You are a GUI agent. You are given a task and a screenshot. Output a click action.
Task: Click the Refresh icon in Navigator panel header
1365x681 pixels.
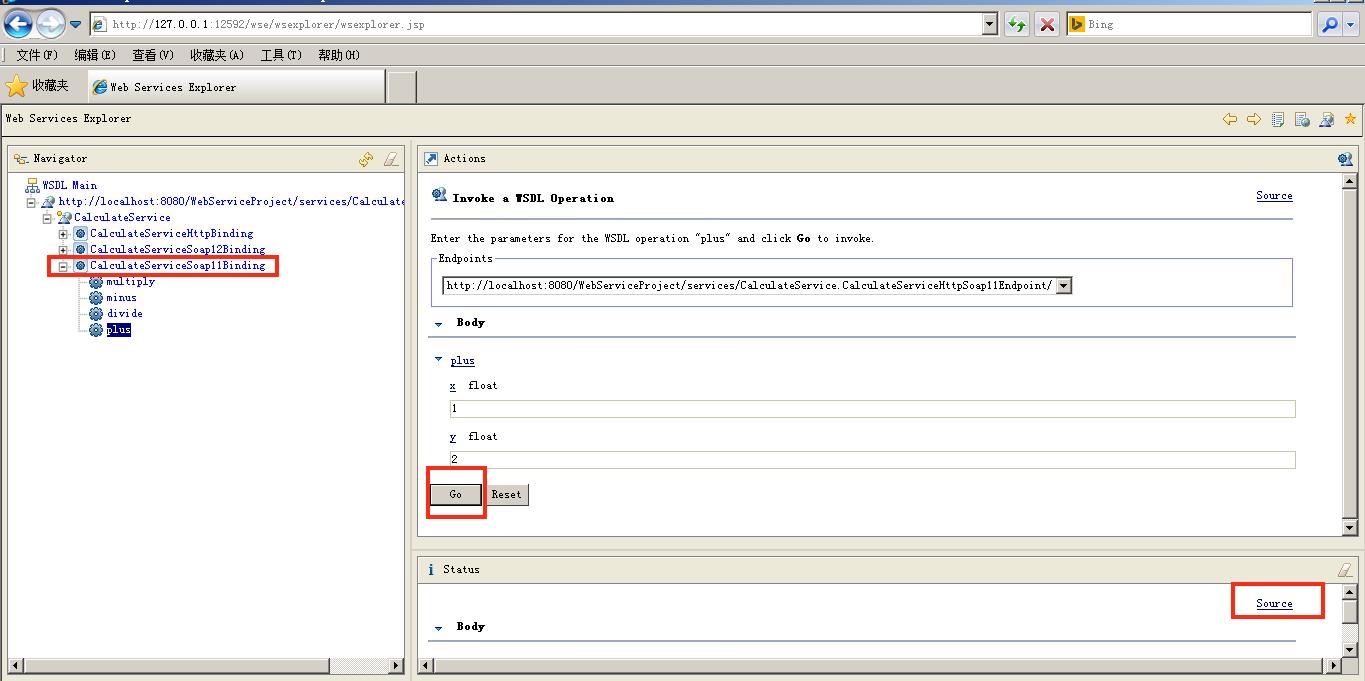pos(366,159)
